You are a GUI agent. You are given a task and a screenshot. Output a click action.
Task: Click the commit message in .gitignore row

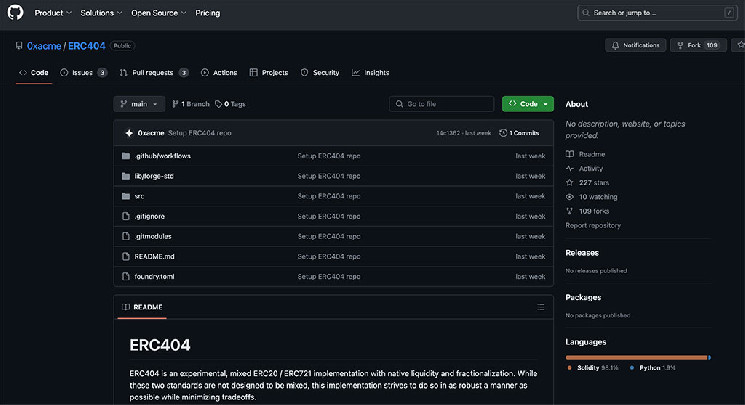(x=329, y=216)
